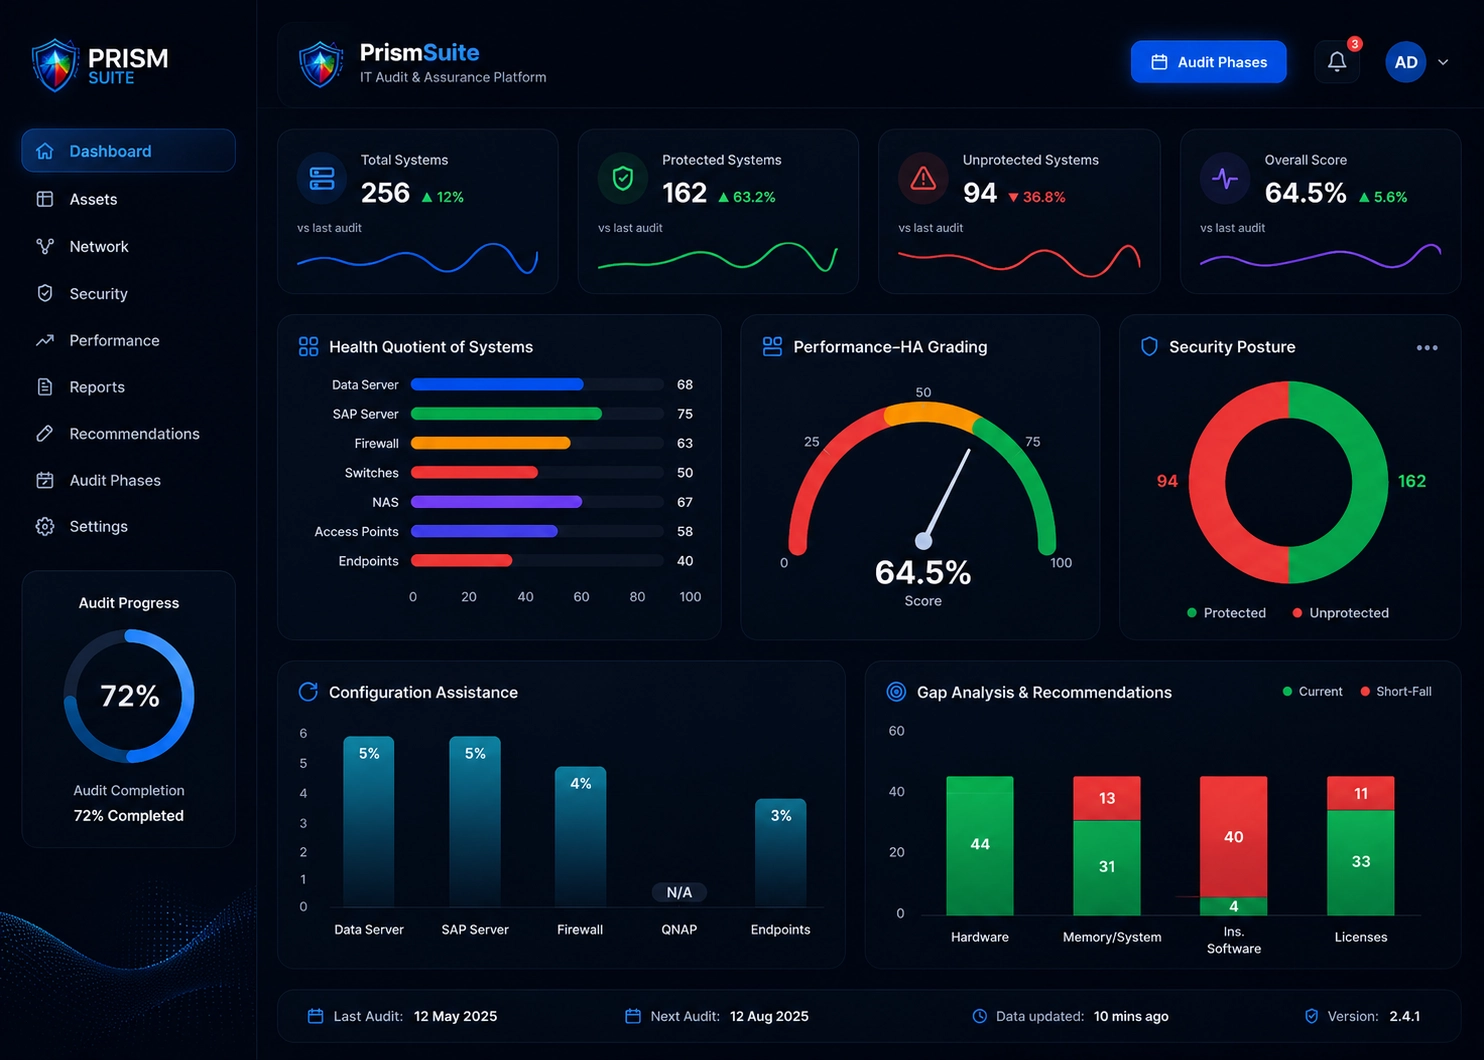Viewport: 1484px width, 1060px height.
Task: Toggle the Current legend in Gap Analysis
Action: (1313, 691)
